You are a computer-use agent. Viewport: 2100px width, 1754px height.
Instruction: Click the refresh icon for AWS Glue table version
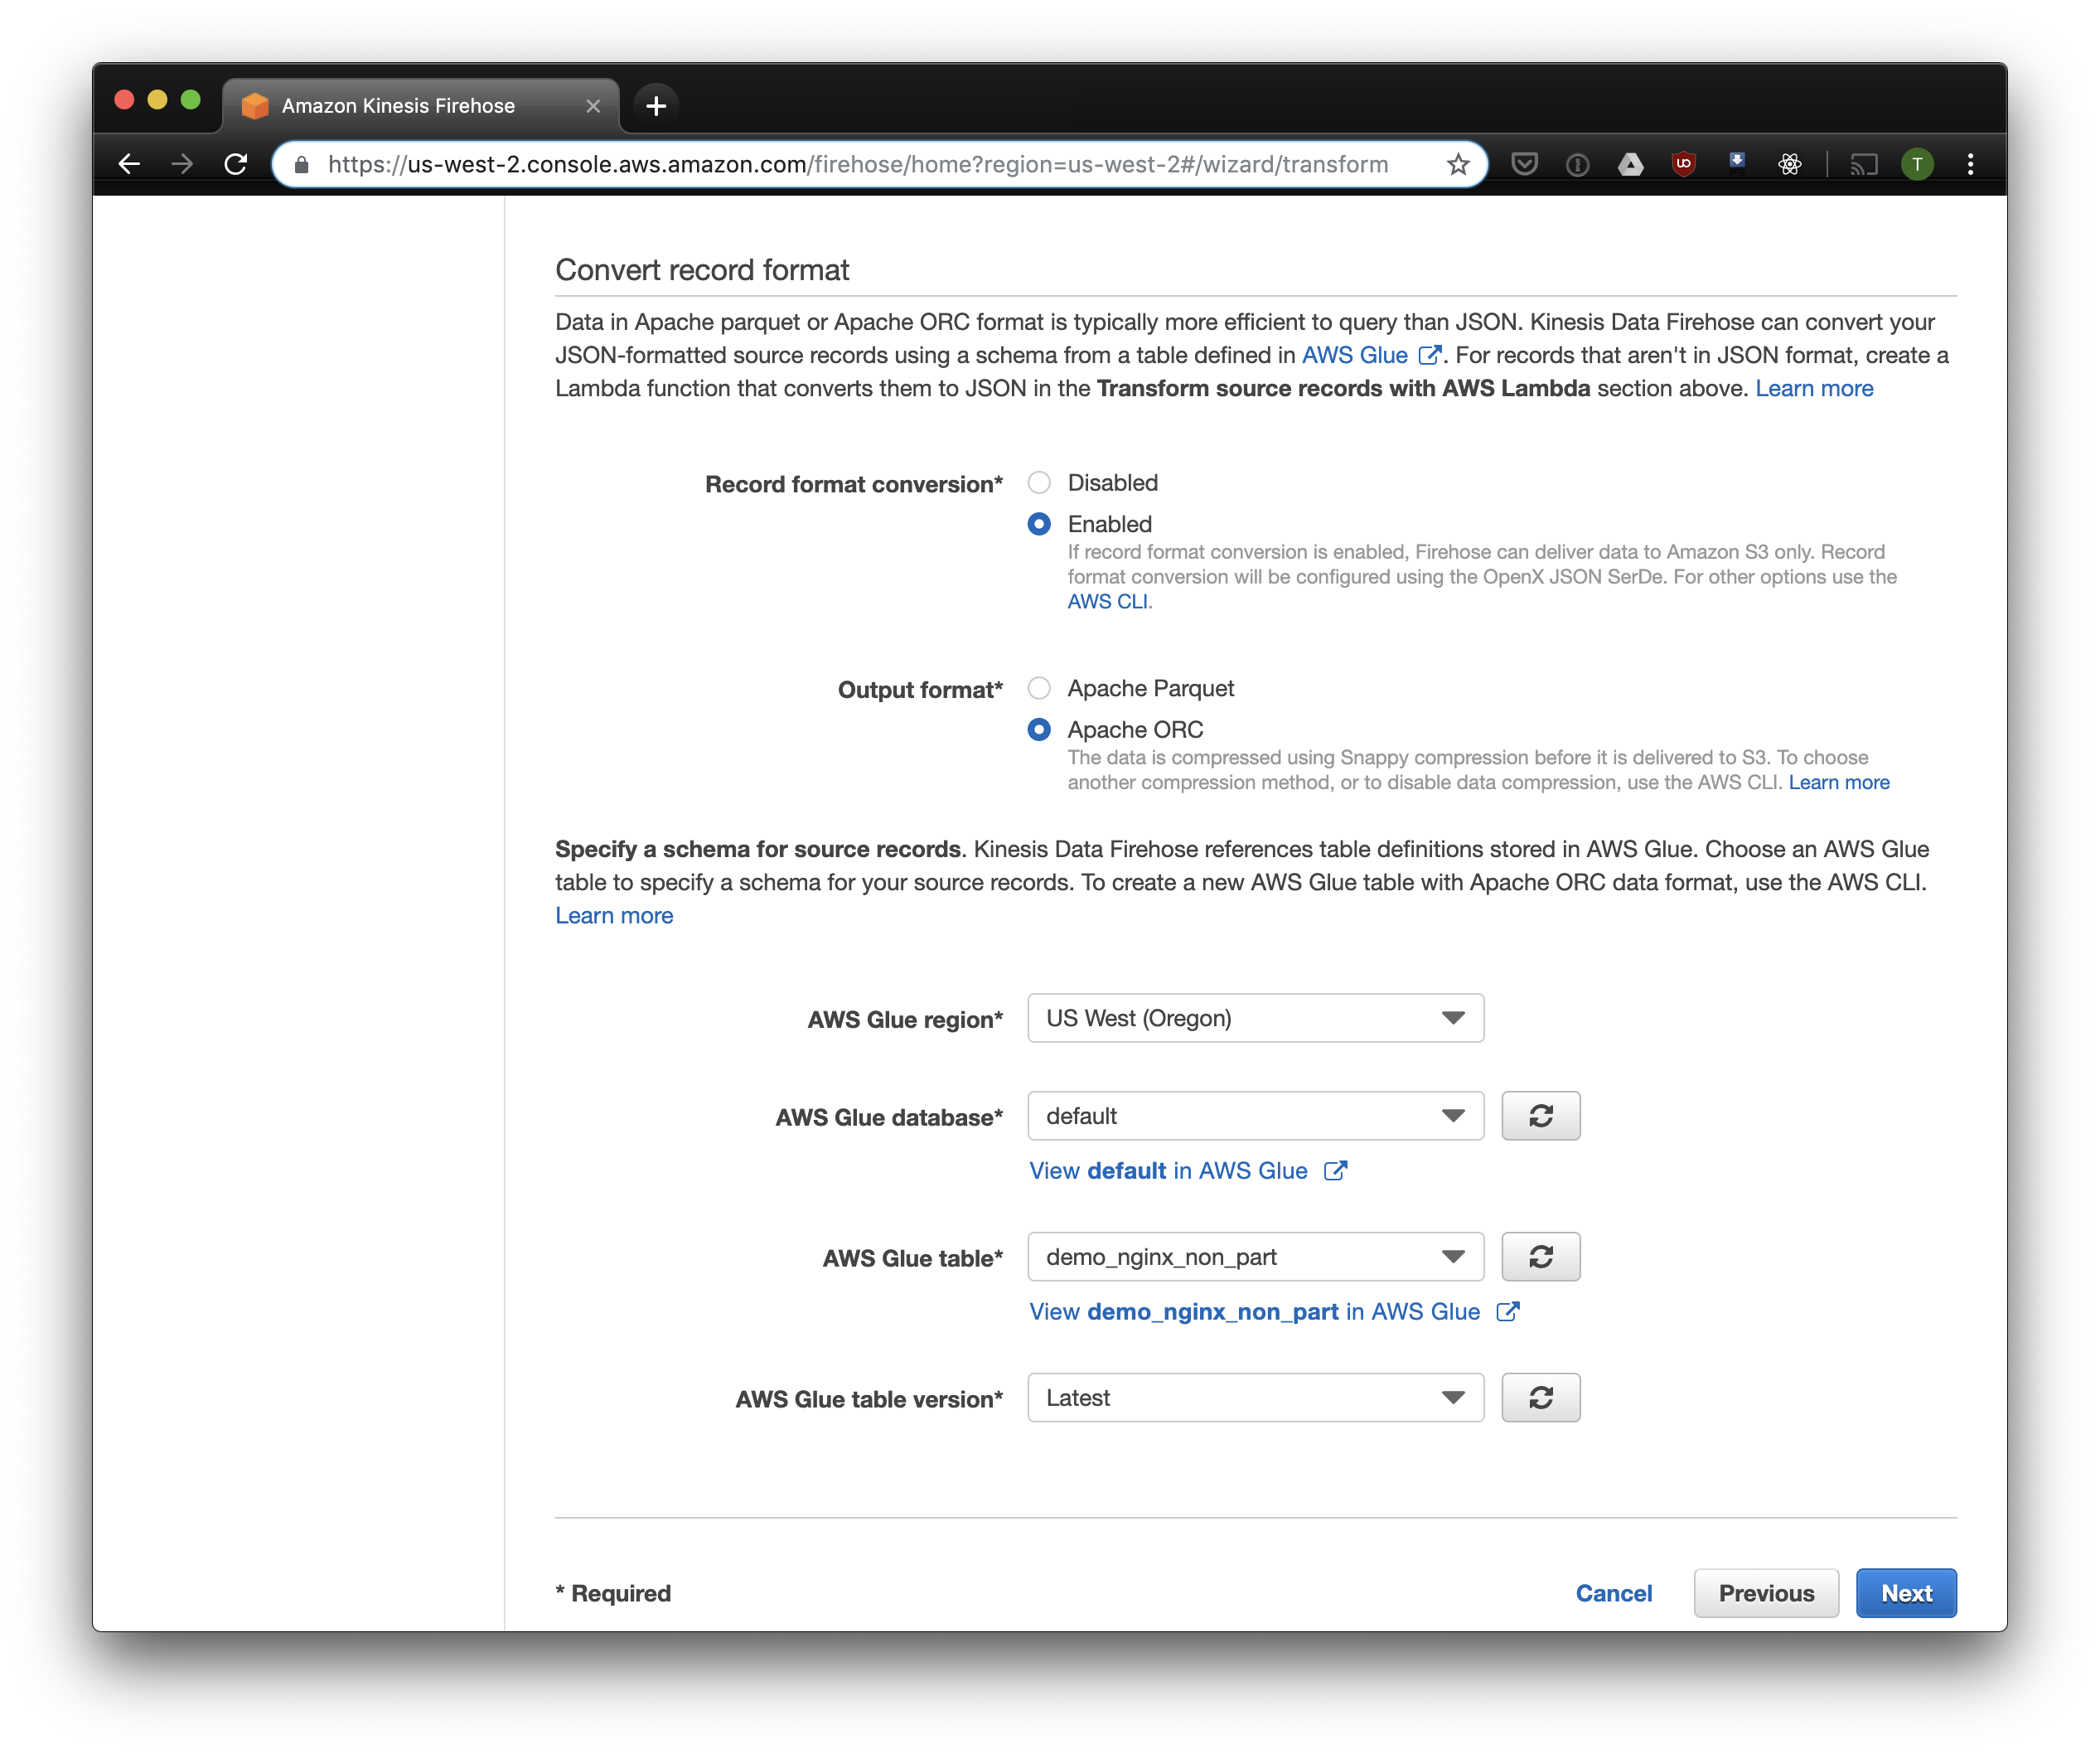pos(1540,1398)
